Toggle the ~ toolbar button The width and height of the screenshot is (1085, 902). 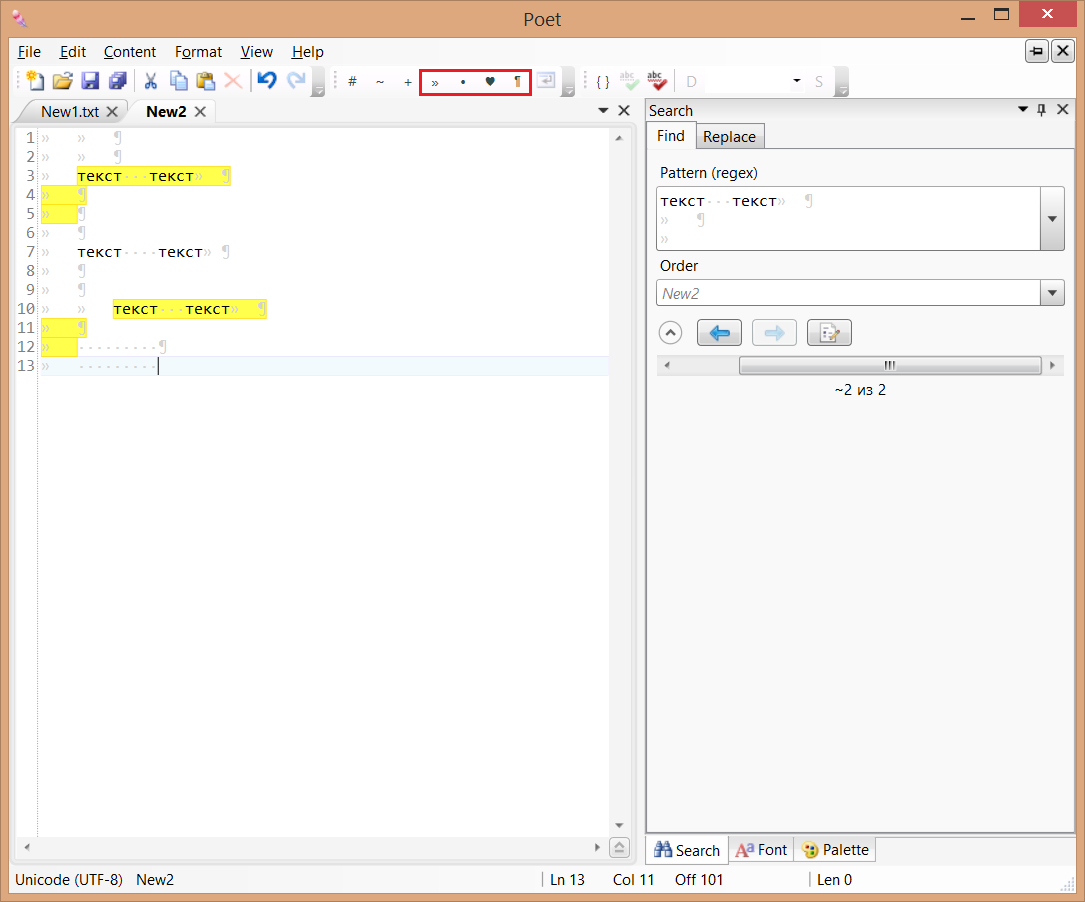pyautogui.click(x=380, y=82)
